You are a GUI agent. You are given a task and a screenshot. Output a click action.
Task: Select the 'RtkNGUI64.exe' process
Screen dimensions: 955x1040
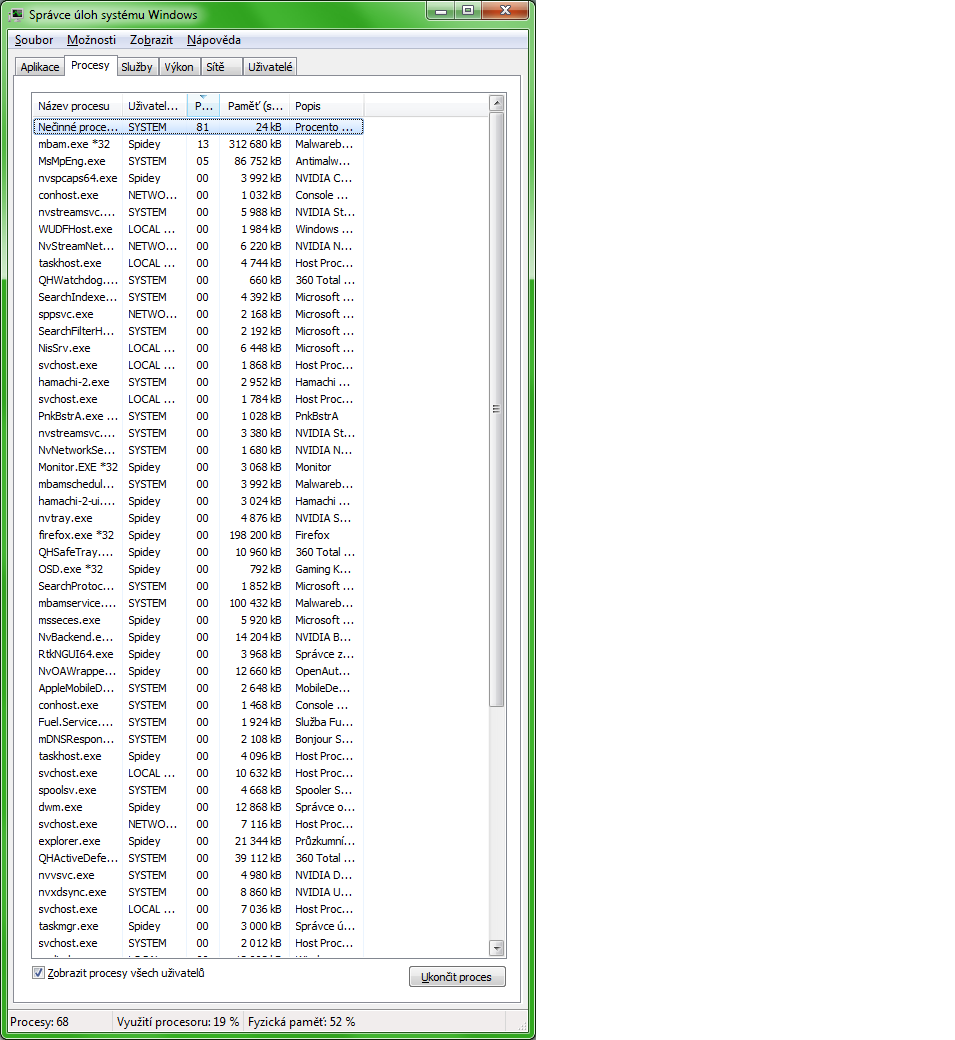[198, 654]
